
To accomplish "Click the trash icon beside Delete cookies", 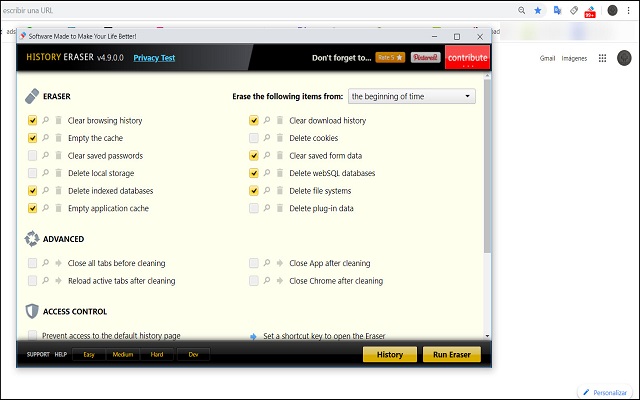I will point(279,138).
